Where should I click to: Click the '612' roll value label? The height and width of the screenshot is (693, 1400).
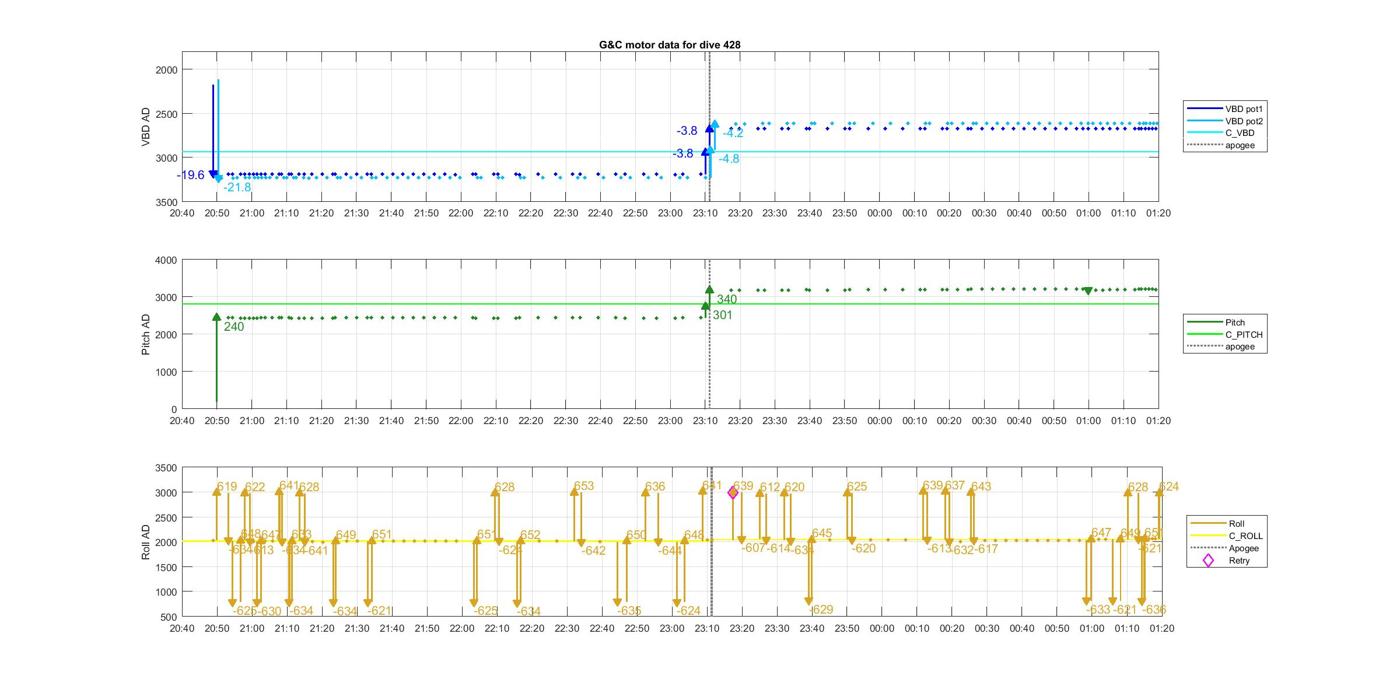770,487
